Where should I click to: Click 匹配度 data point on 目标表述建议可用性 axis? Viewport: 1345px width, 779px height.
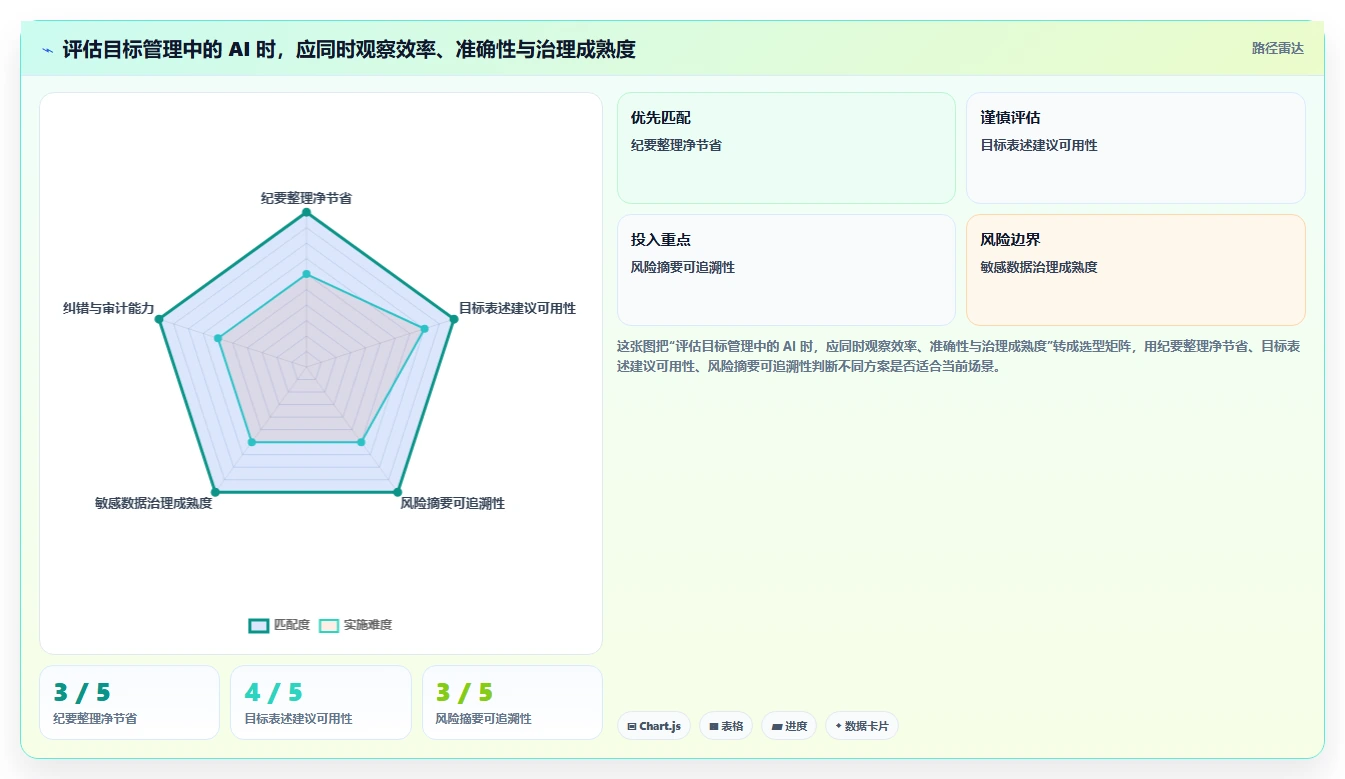pyautogui.click(x=454, y=319)
